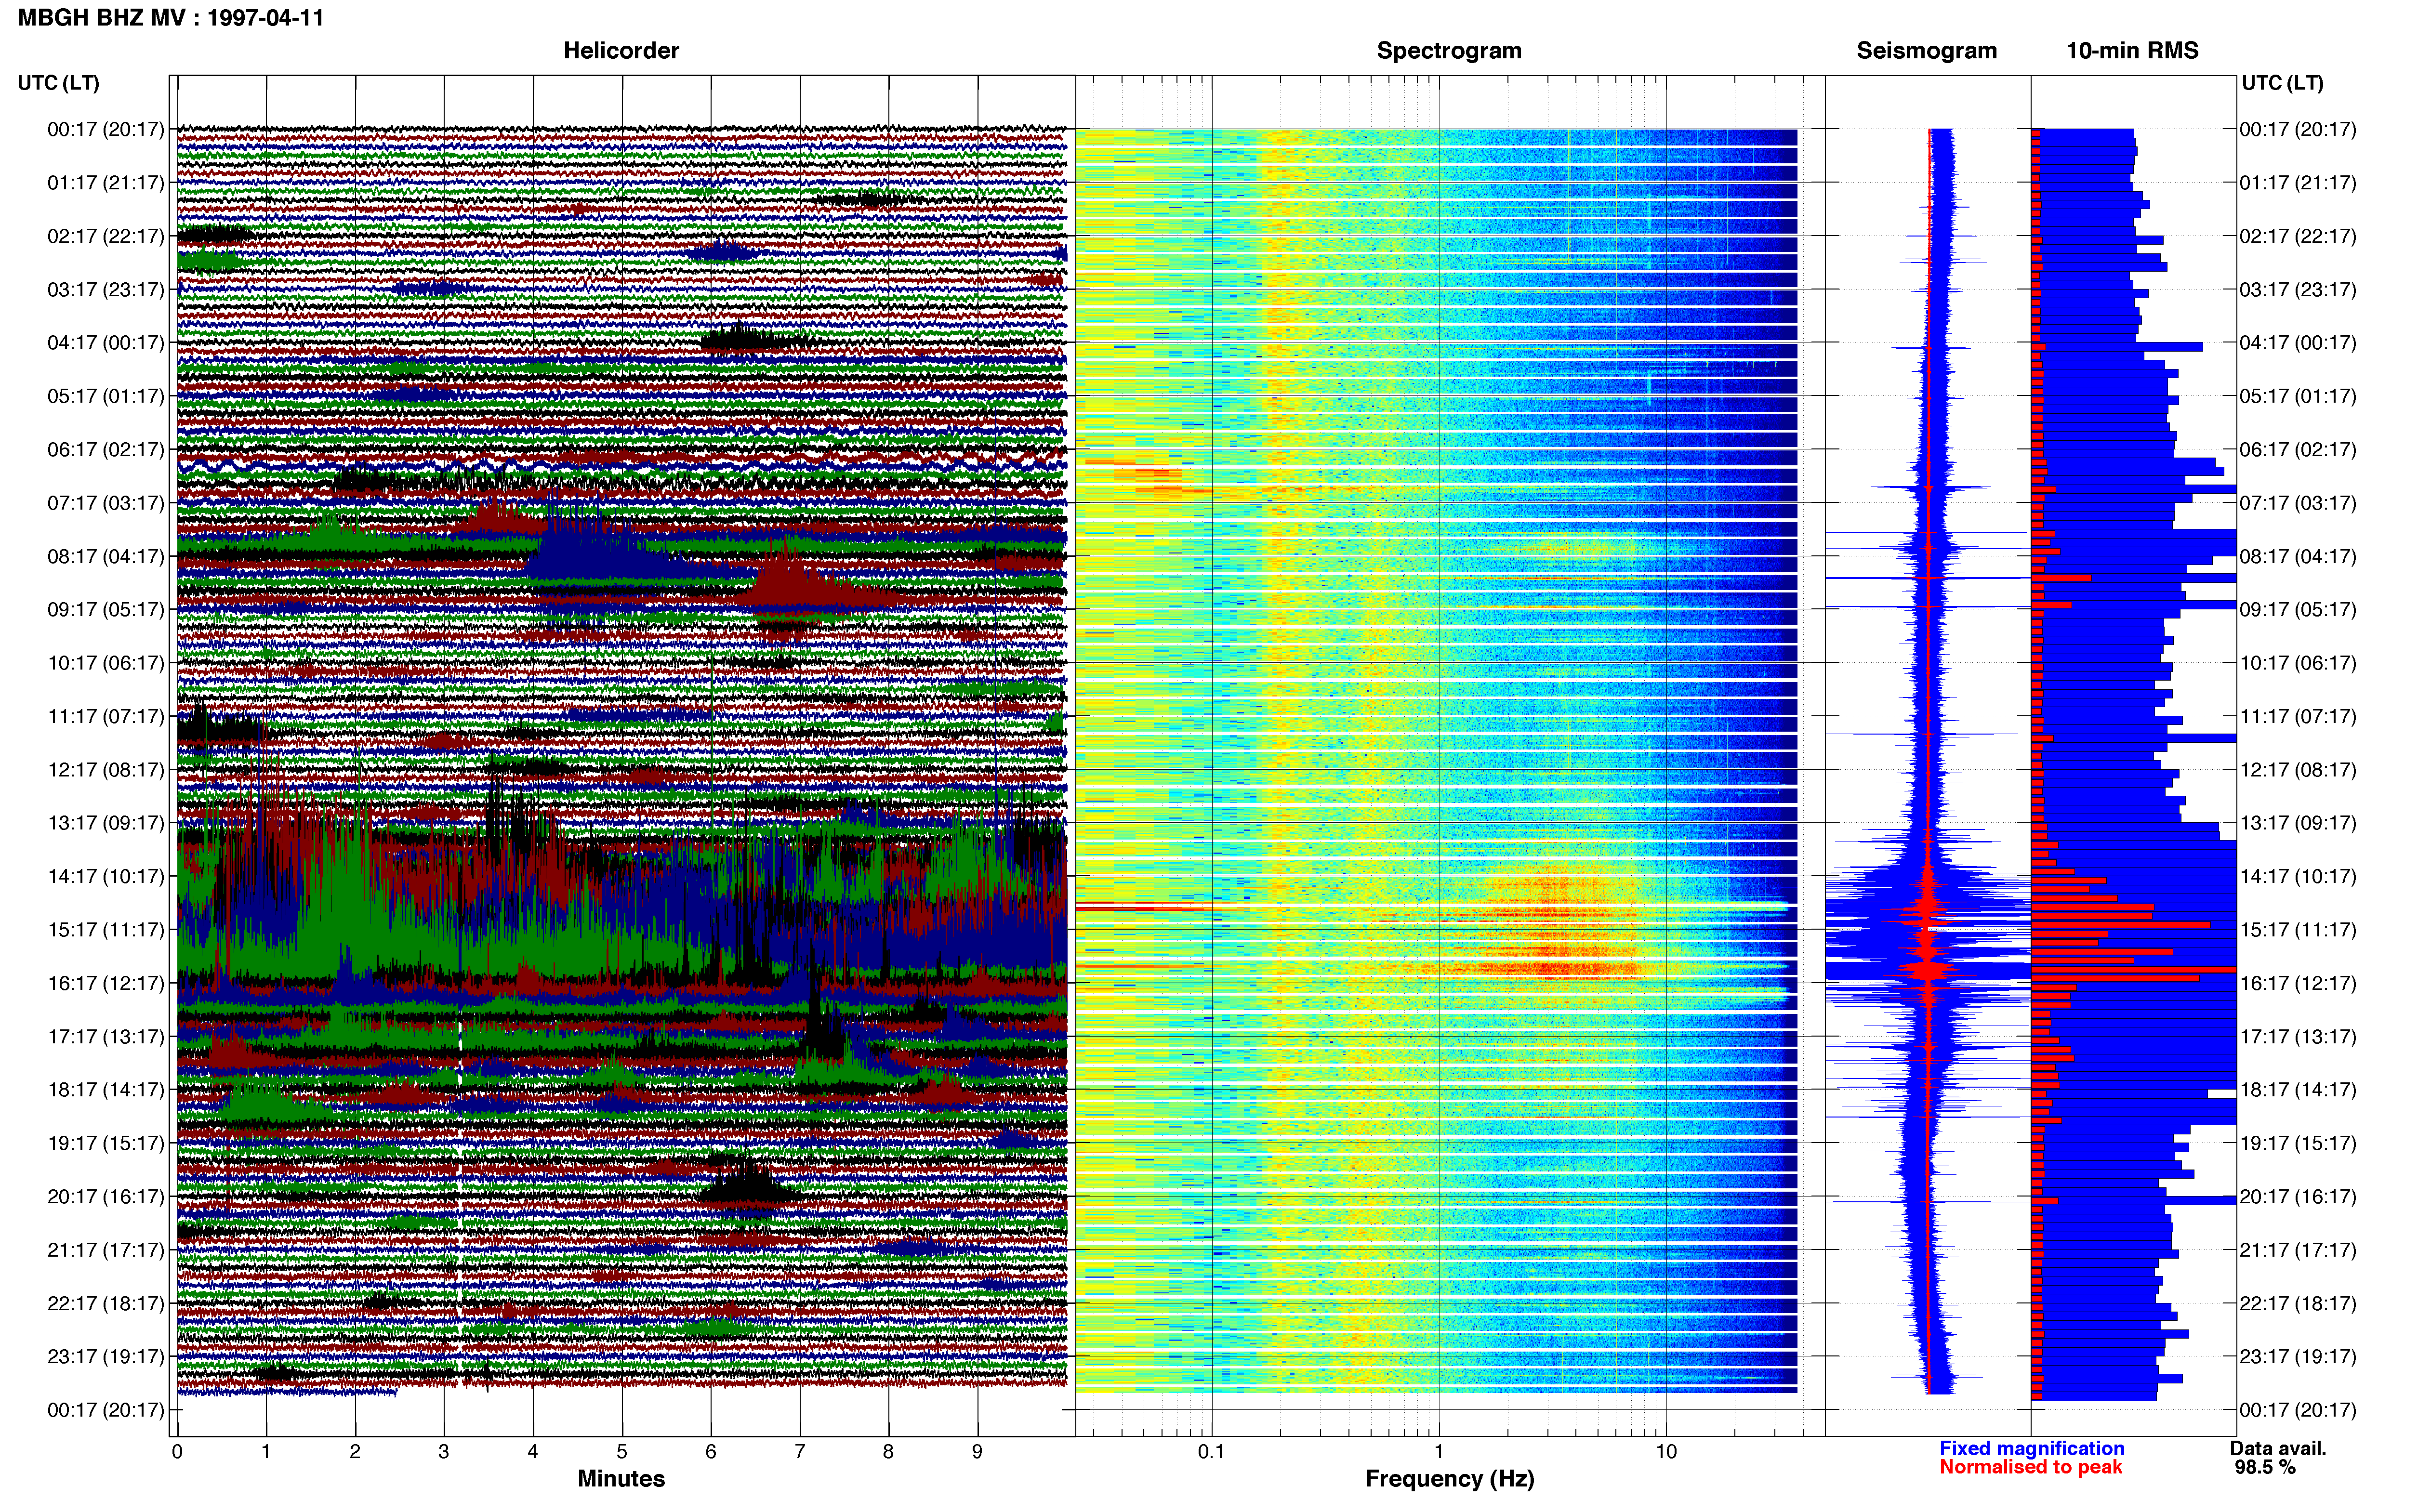Click the 'Data avail.' label
This screenshot has height=1512, width=2418.
[x=2278, y=1449]
